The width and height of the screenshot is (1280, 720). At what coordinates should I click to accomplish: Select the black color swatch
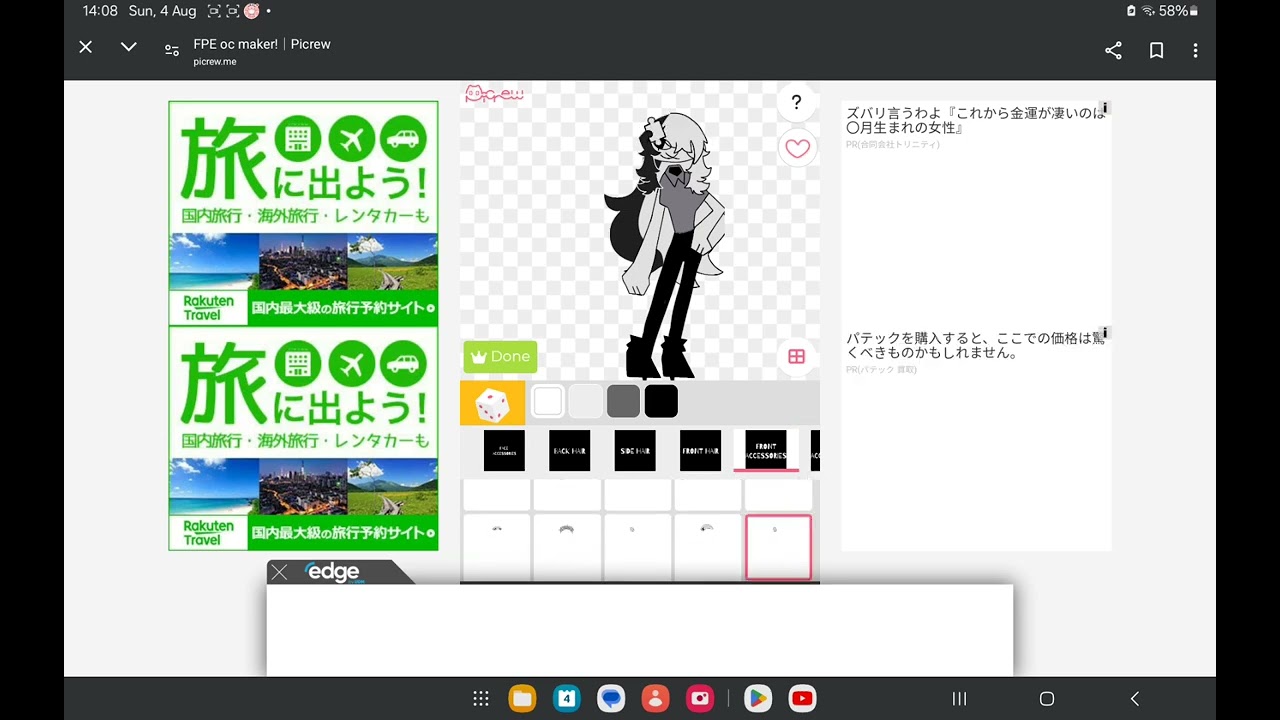(x=661, y=402)
